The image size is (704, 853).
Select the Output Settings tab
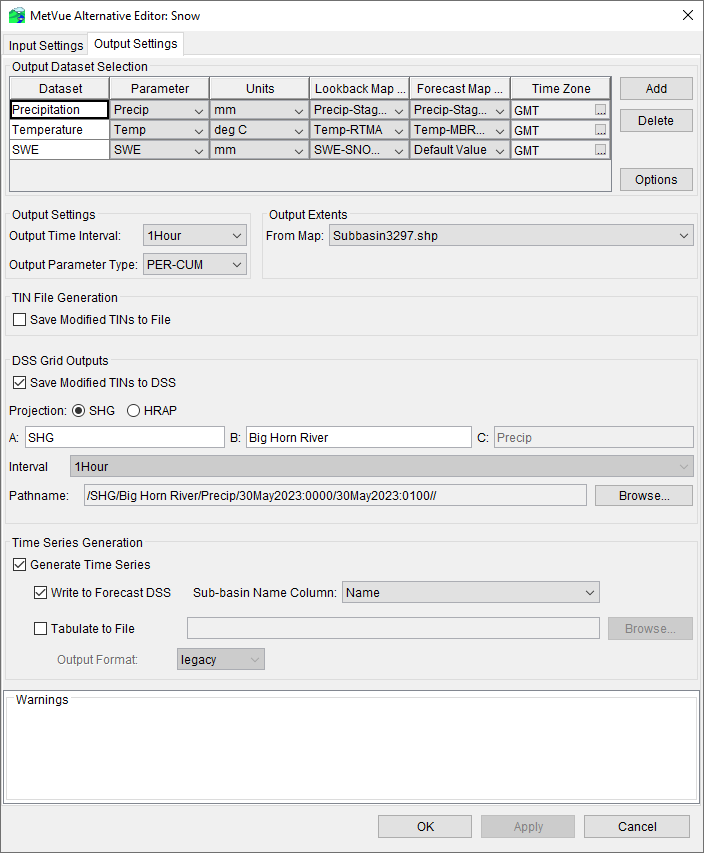[135, 44]
